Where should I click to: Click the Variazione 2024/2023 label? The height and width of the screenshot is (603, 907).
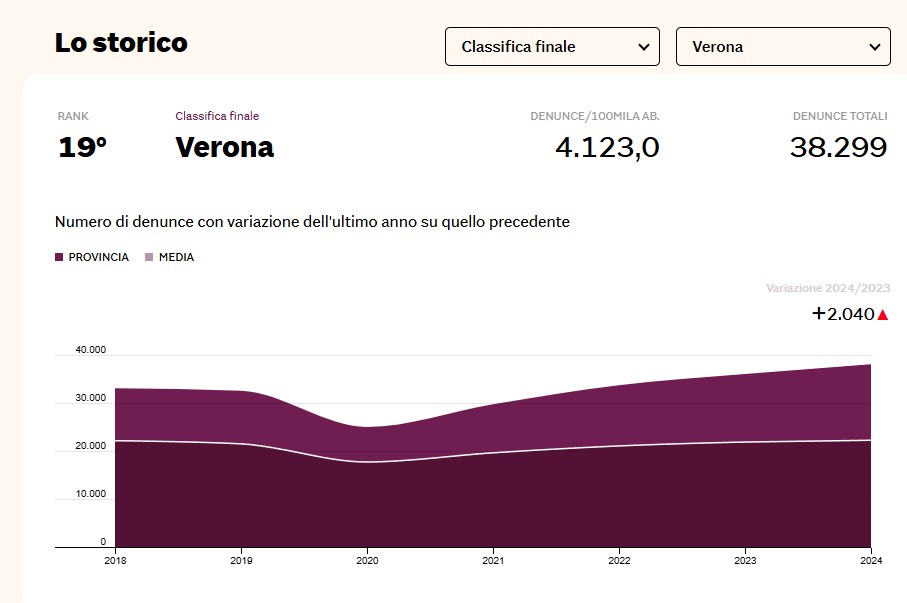point(827,287)
